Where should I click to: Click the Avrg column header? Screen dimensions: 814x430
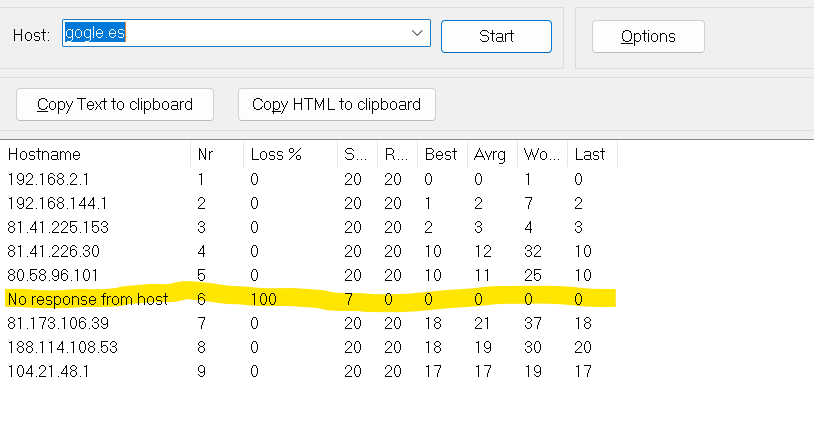491,154
